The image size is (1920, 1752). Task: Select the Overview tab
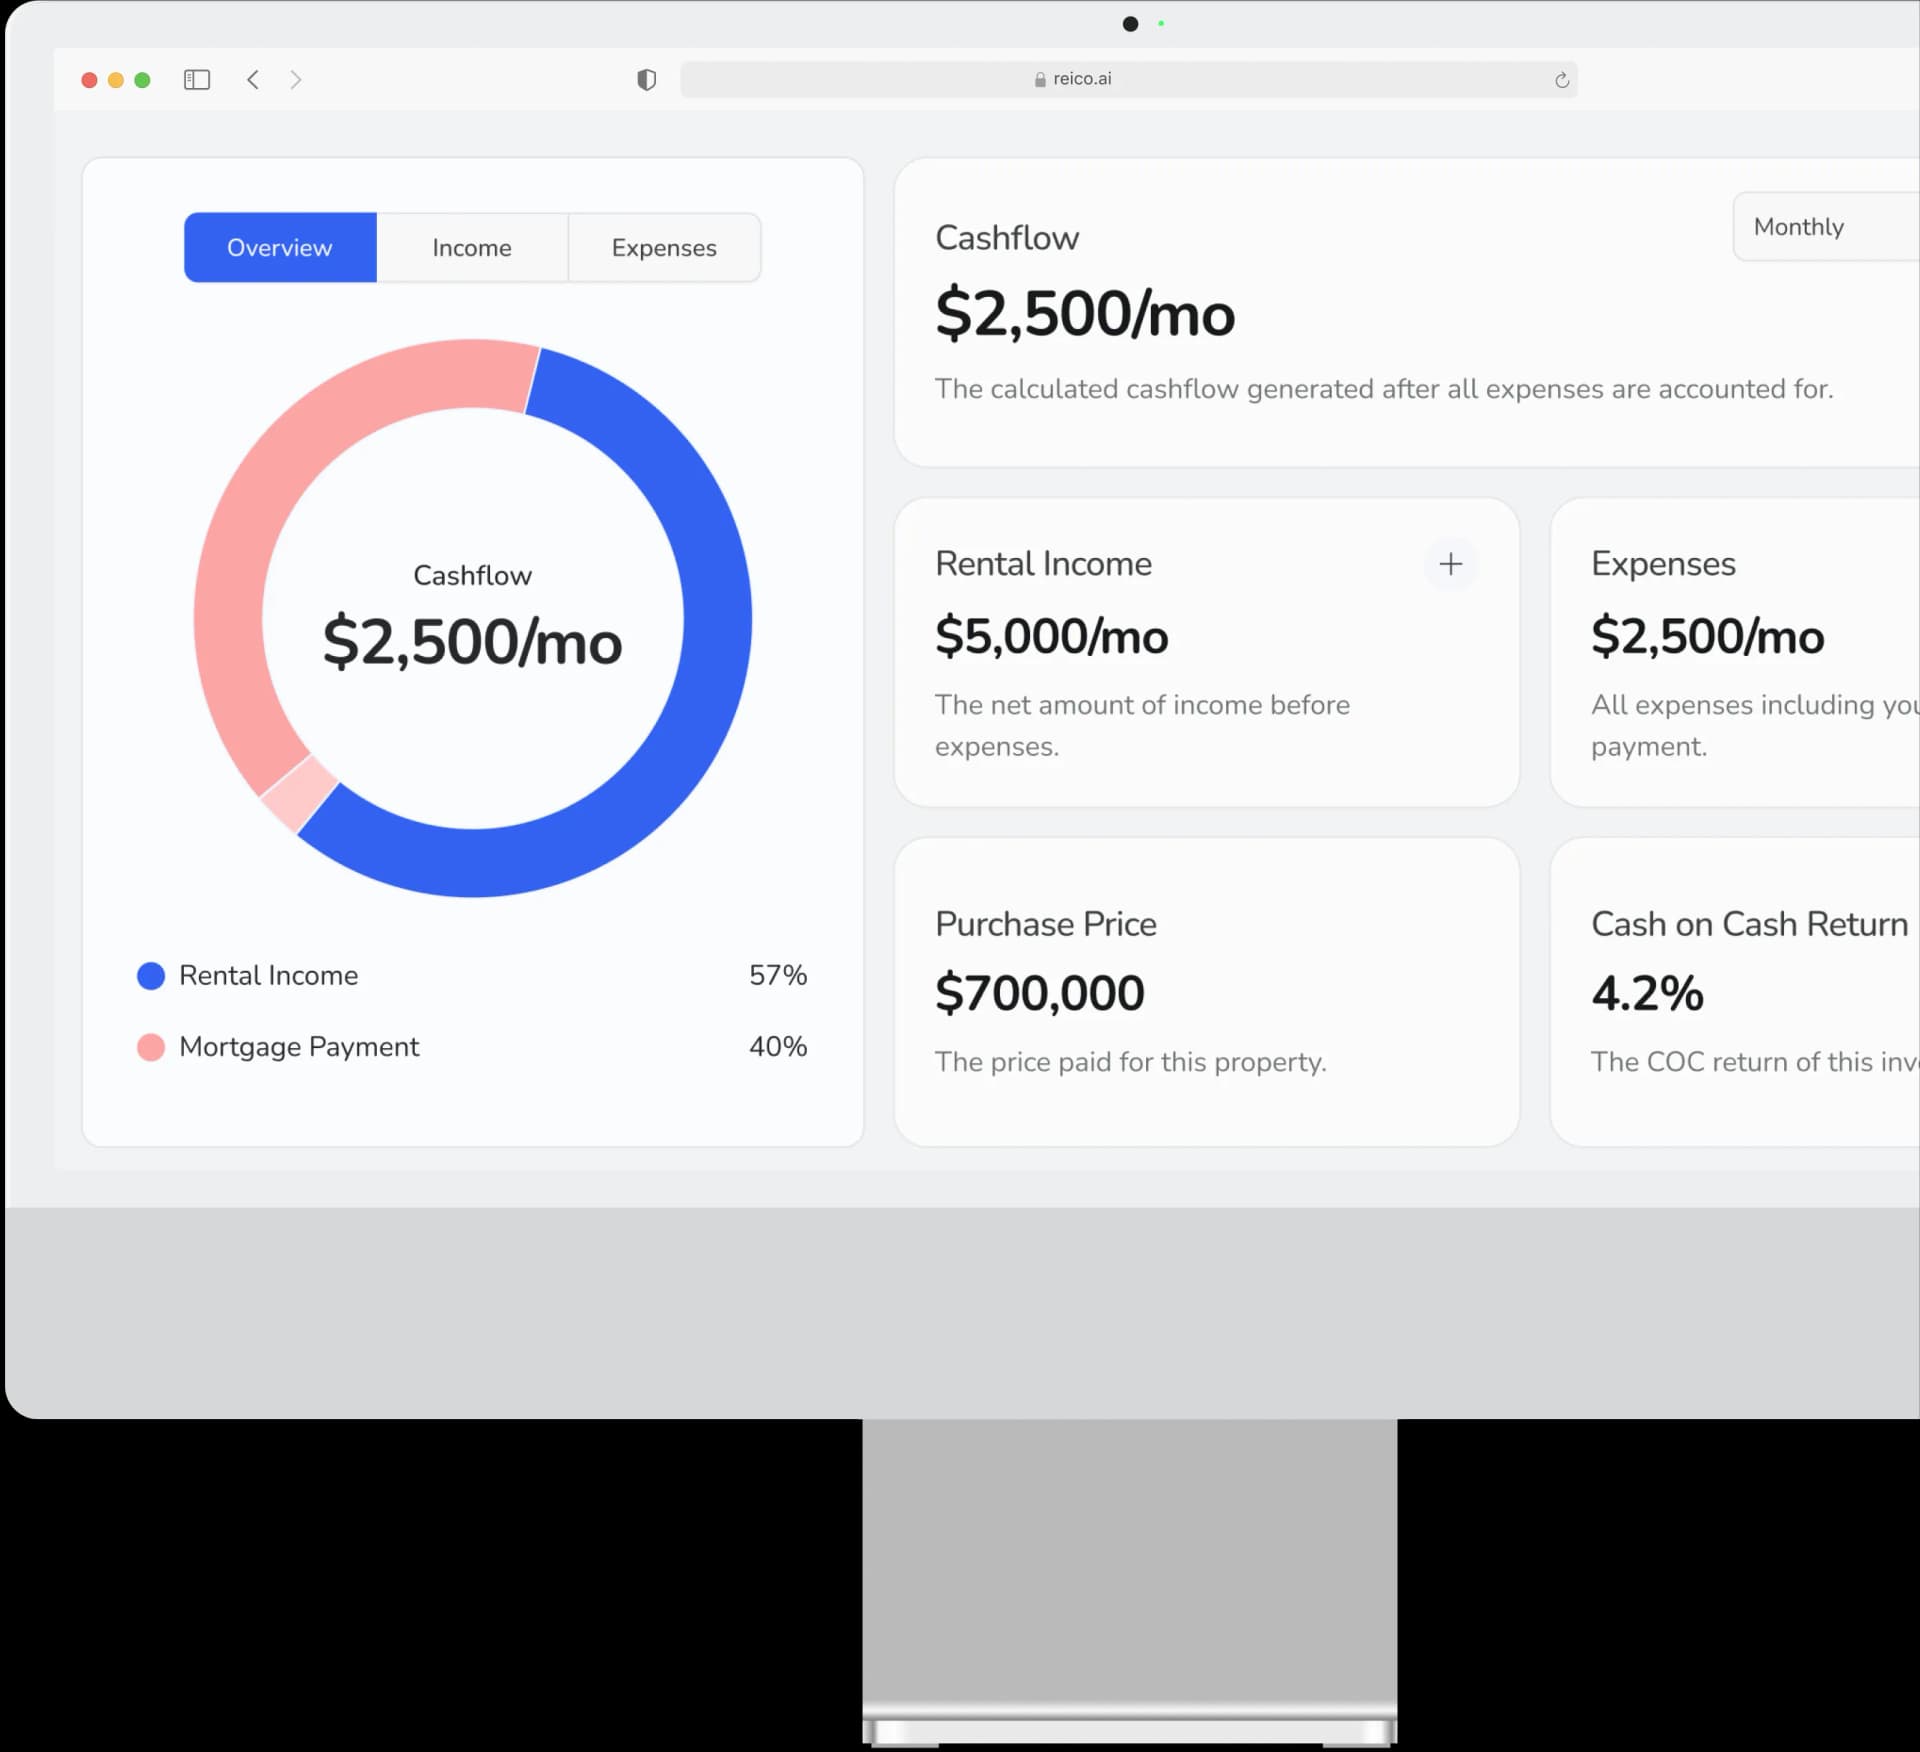279,247
